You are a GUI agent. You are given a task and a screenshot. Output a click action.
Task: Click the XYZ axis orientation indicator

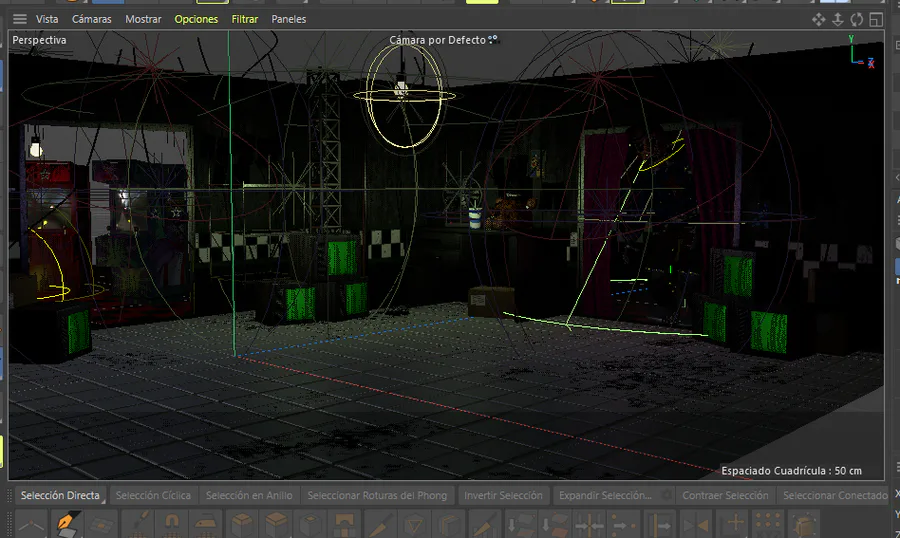(862, 52)
